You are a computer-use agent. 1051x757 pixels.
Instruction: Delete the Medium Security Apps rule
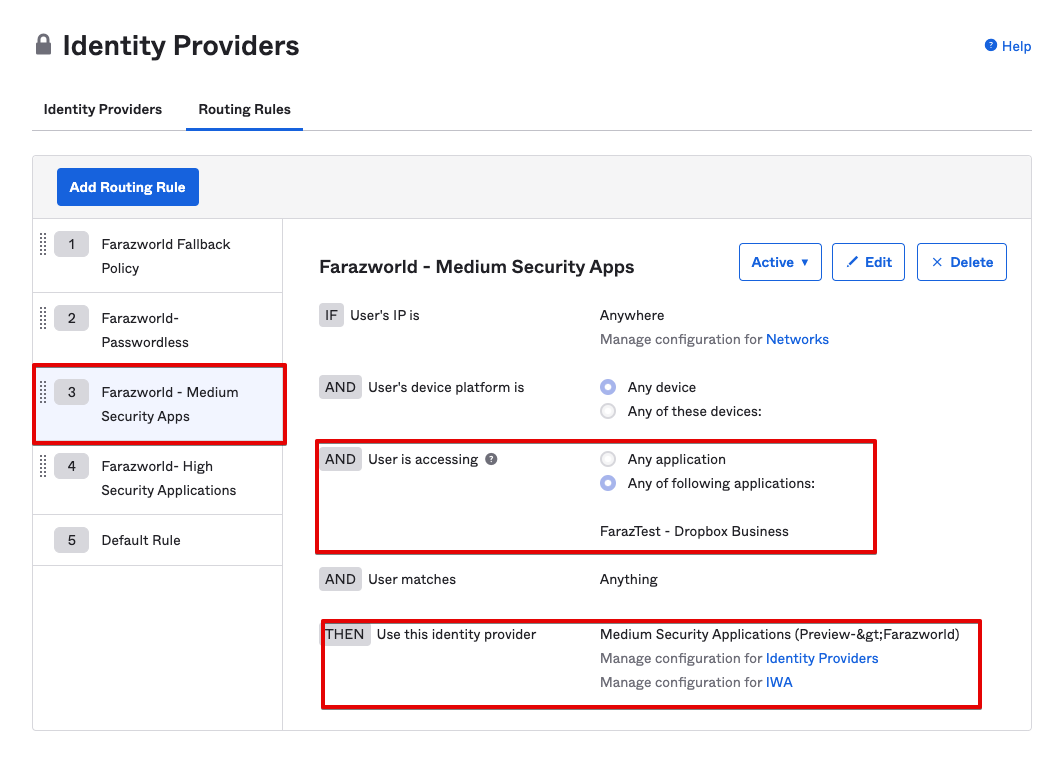point(961,262)
